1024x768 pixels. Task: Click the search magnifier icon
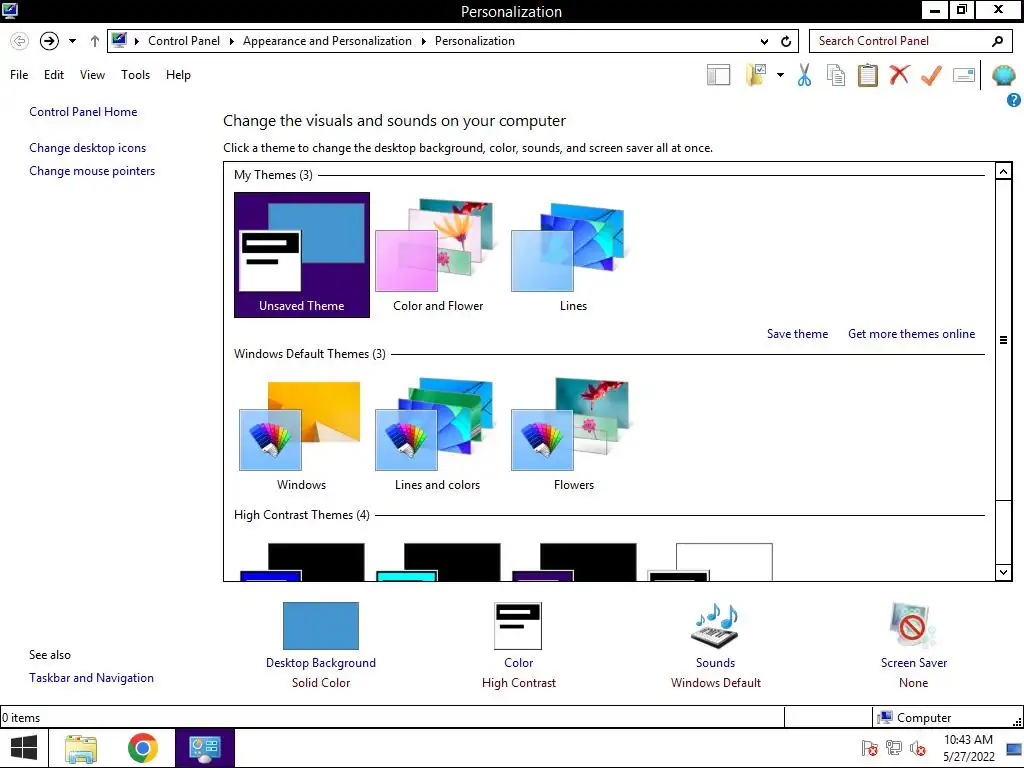point(997,41)
